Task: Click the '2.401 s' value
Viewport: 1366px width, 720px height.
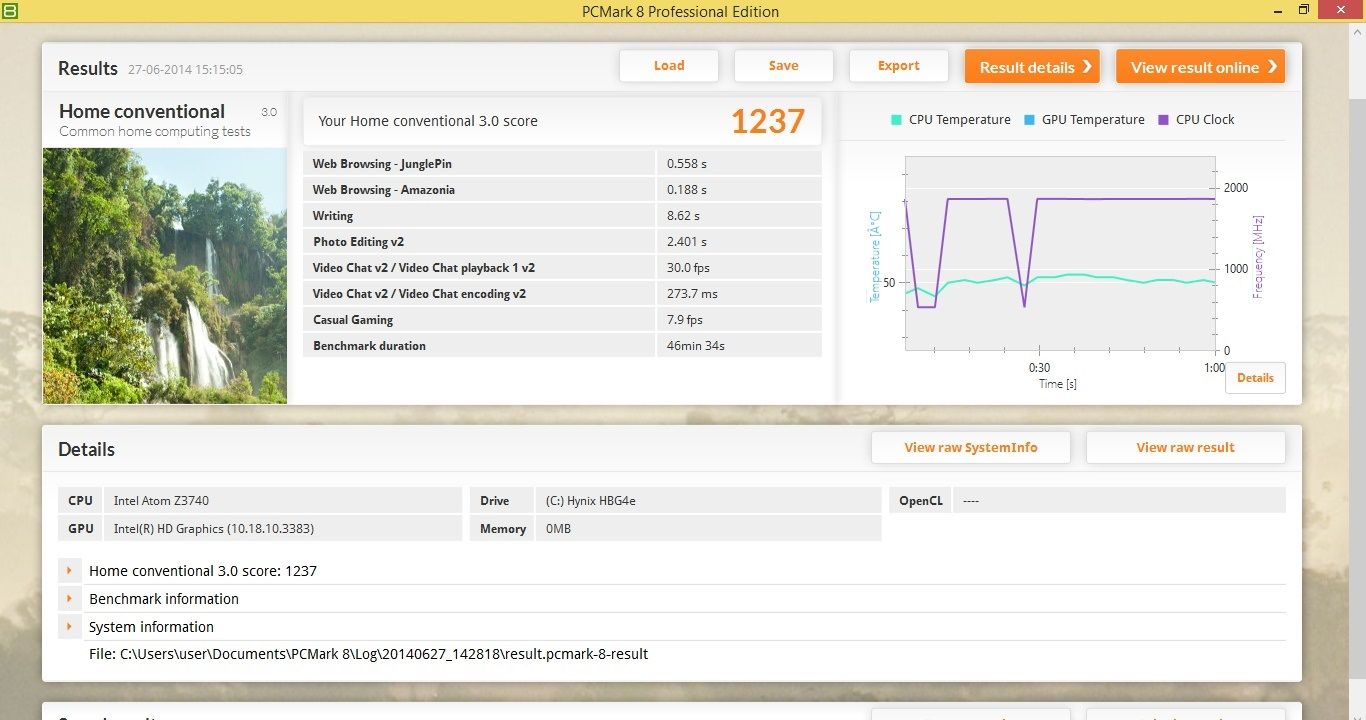Action: coord(687,242)
